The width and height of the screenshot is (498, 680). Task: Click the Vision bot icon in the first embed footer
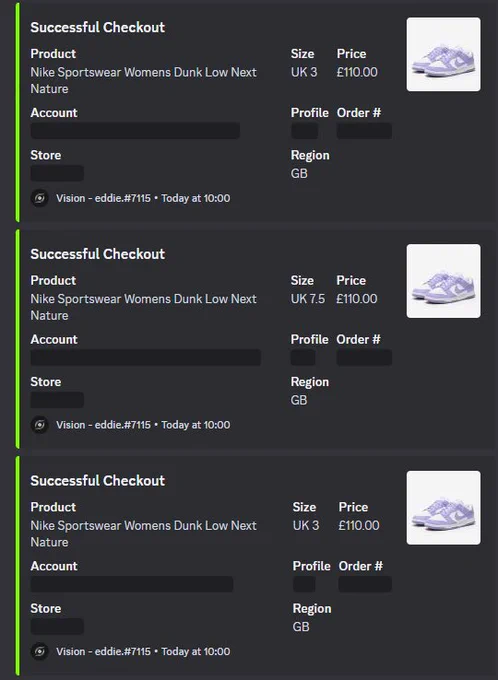(39, 198)
